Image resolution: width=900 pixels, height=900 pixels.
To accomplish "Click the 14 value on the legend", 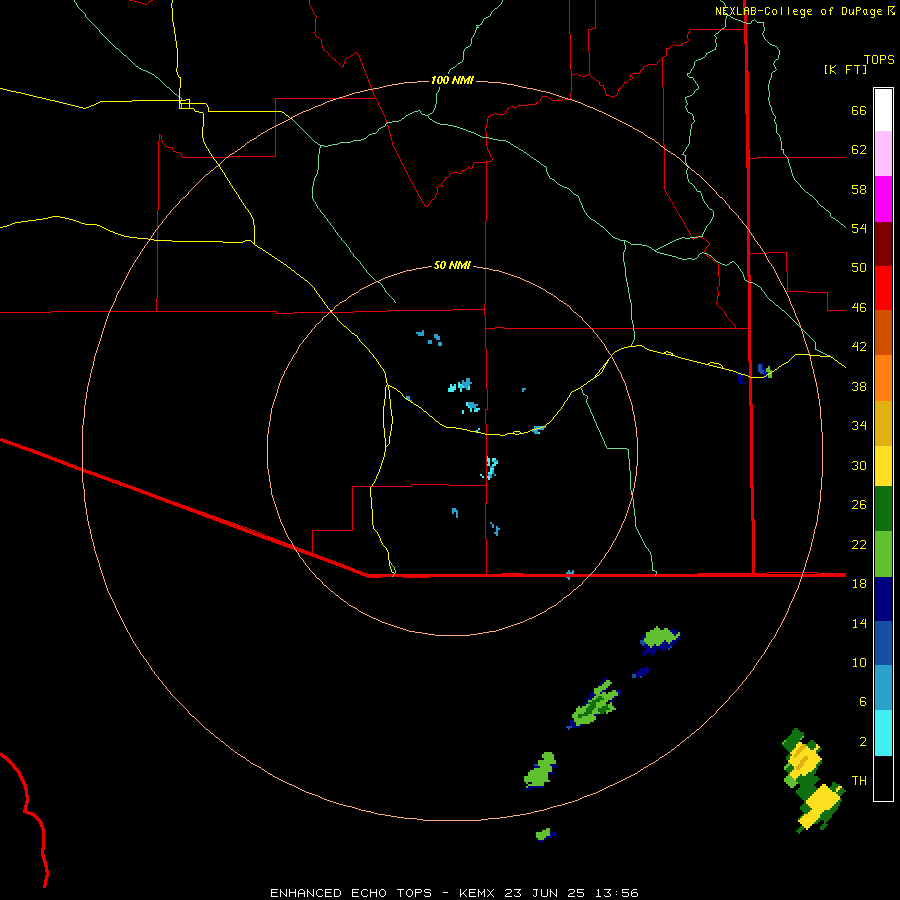I will (x=859, y=623).
